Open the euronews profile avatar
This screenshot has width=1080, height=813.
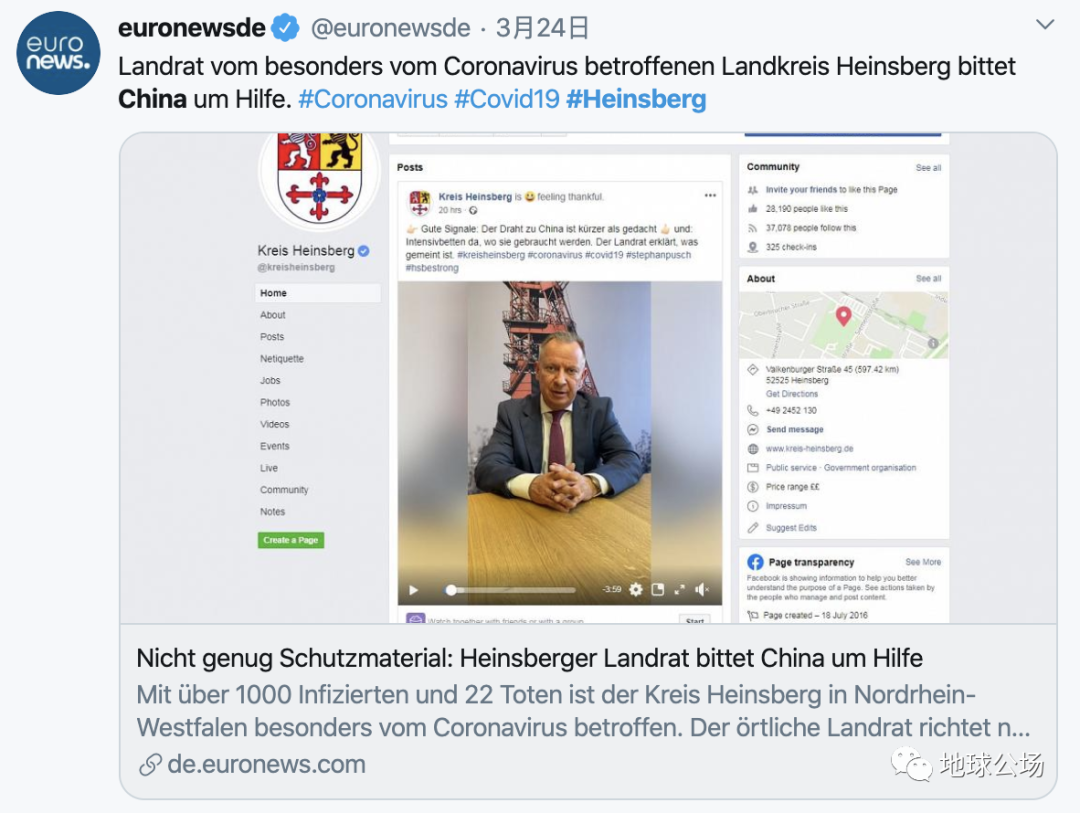click(x=58, y=53)
